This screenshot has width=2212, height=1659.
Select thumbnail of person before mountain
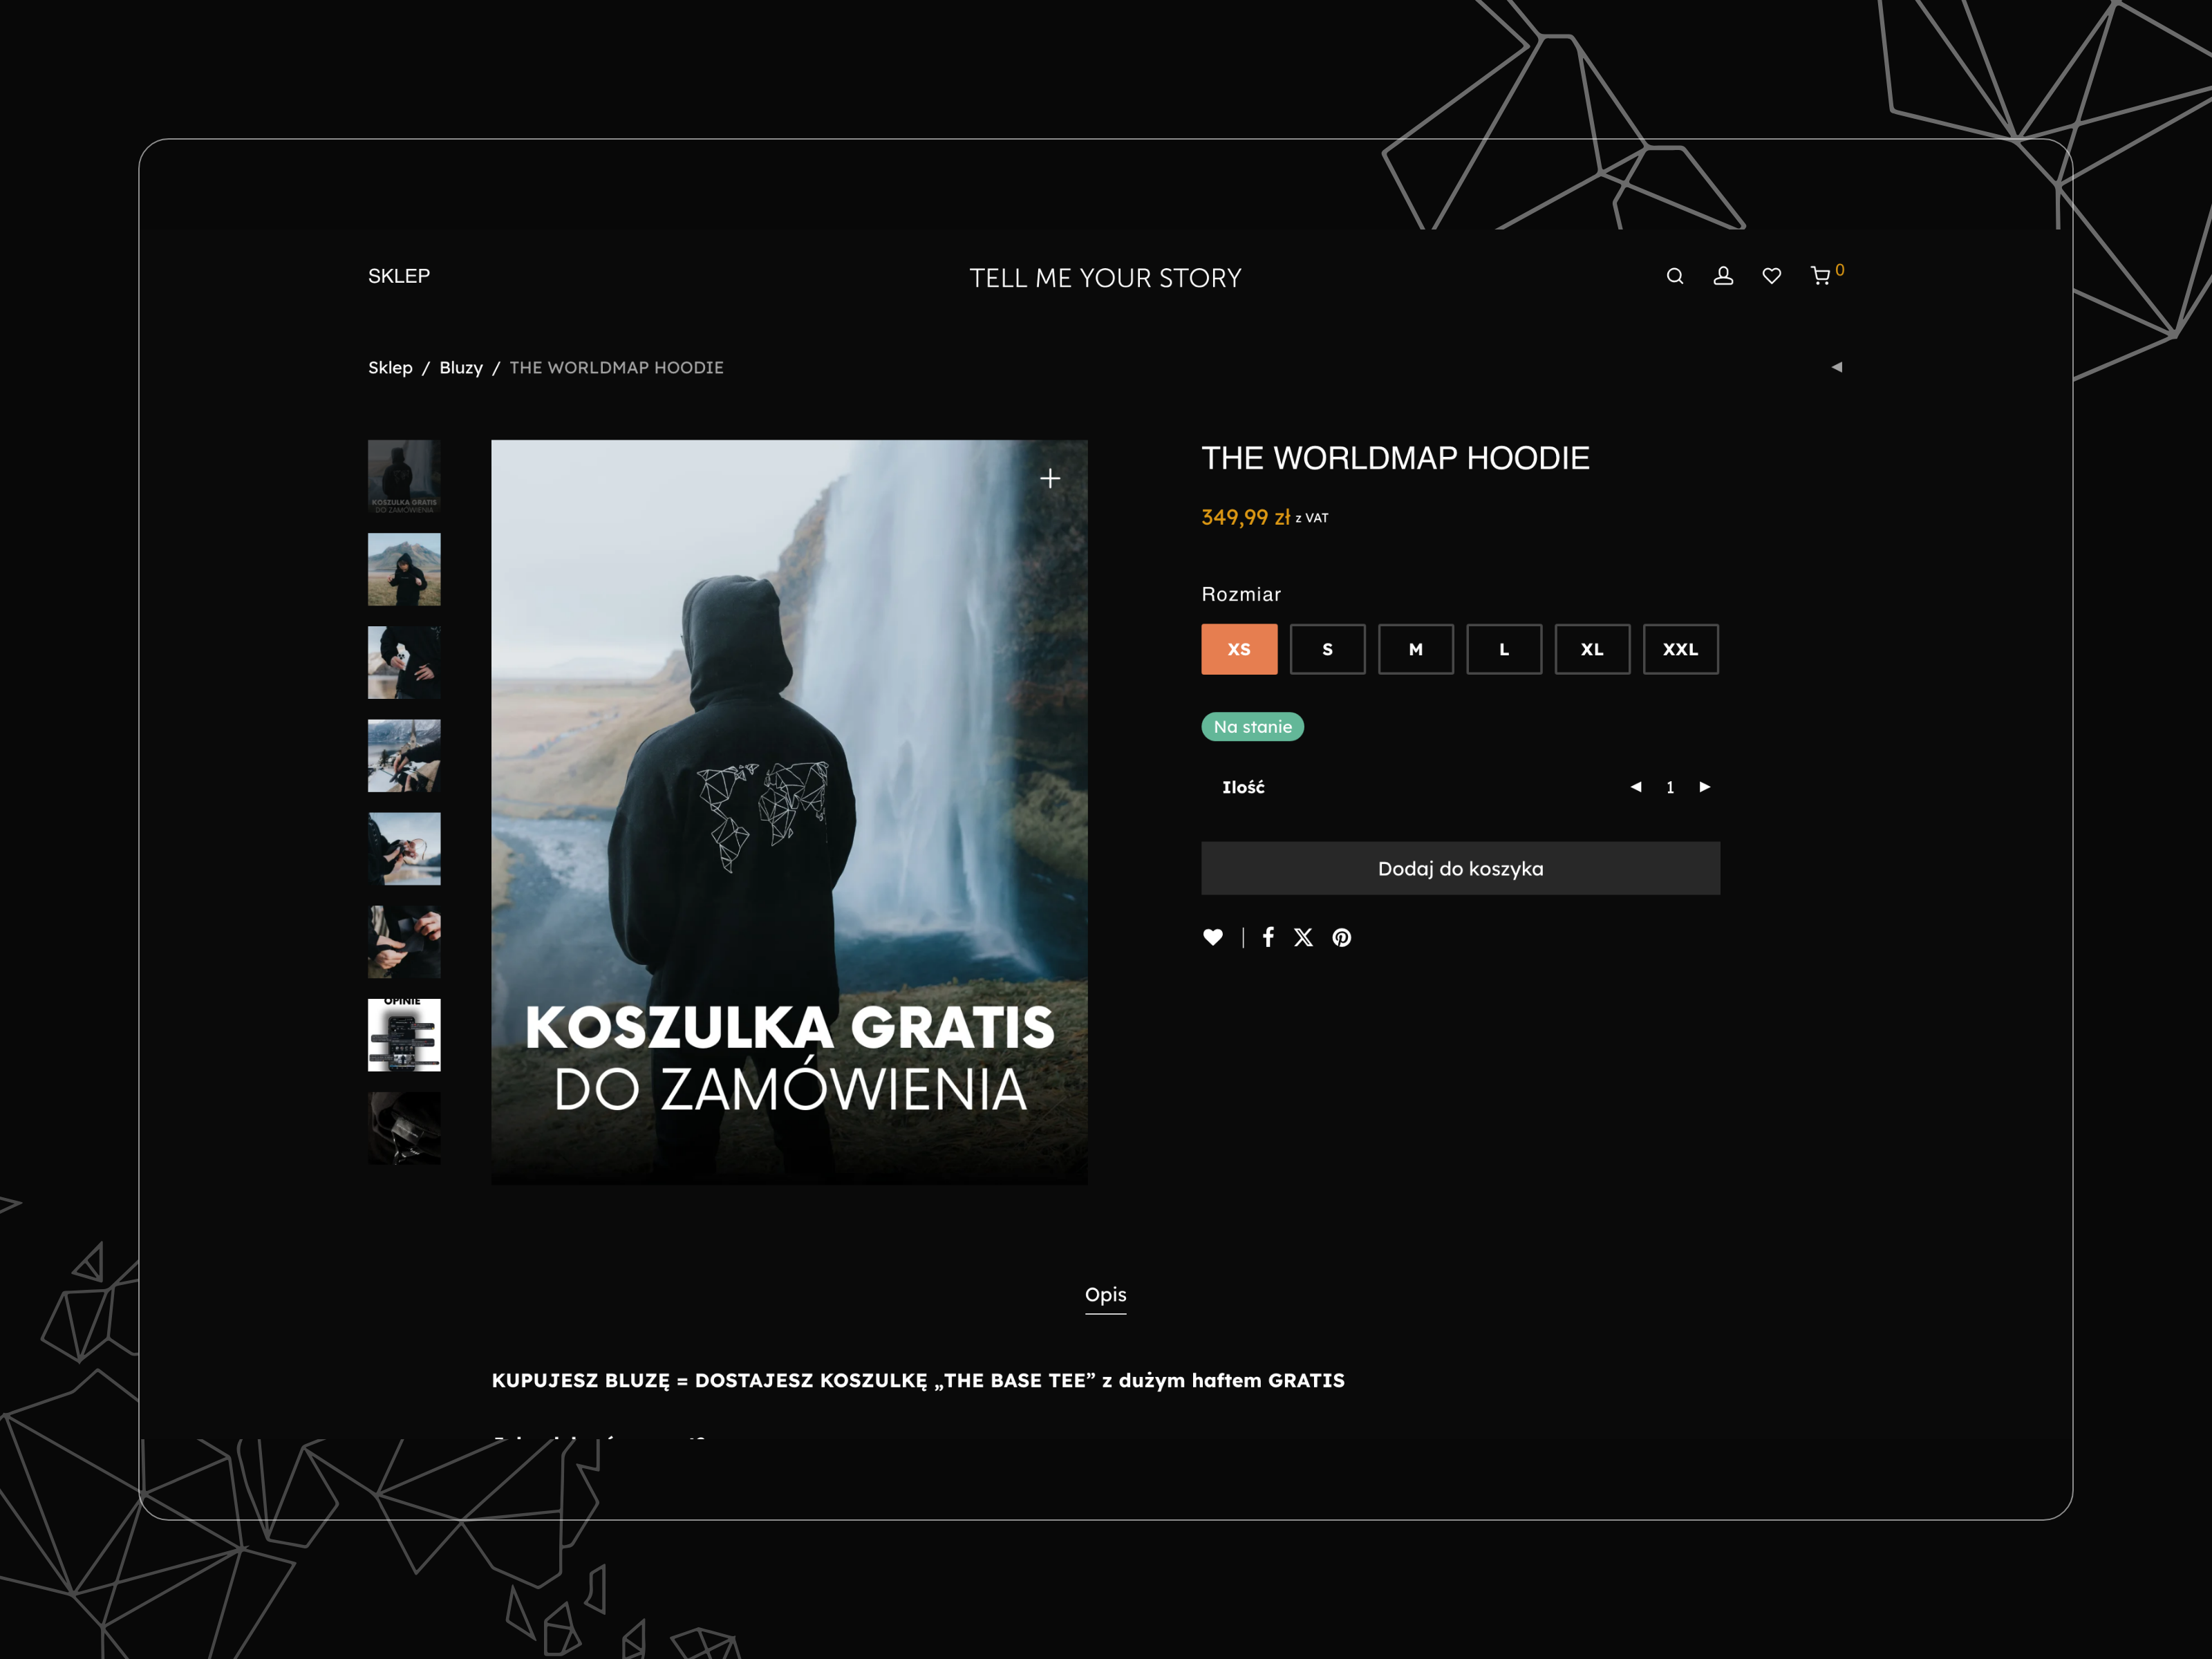(x=404, y=569)
